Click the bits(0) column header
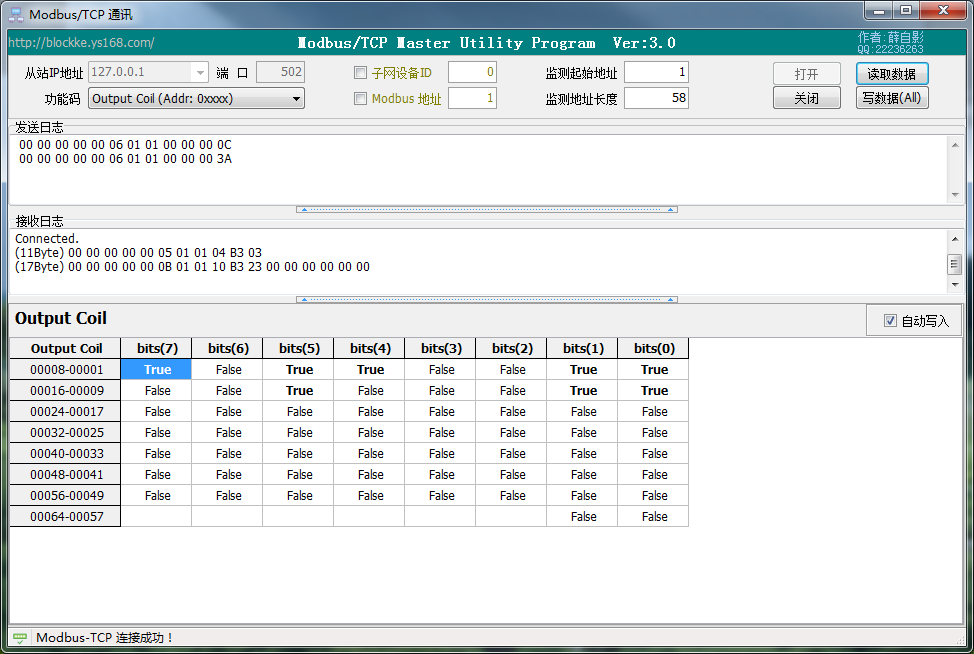Screen dimensions: 974x654 [x=654, y=348]
